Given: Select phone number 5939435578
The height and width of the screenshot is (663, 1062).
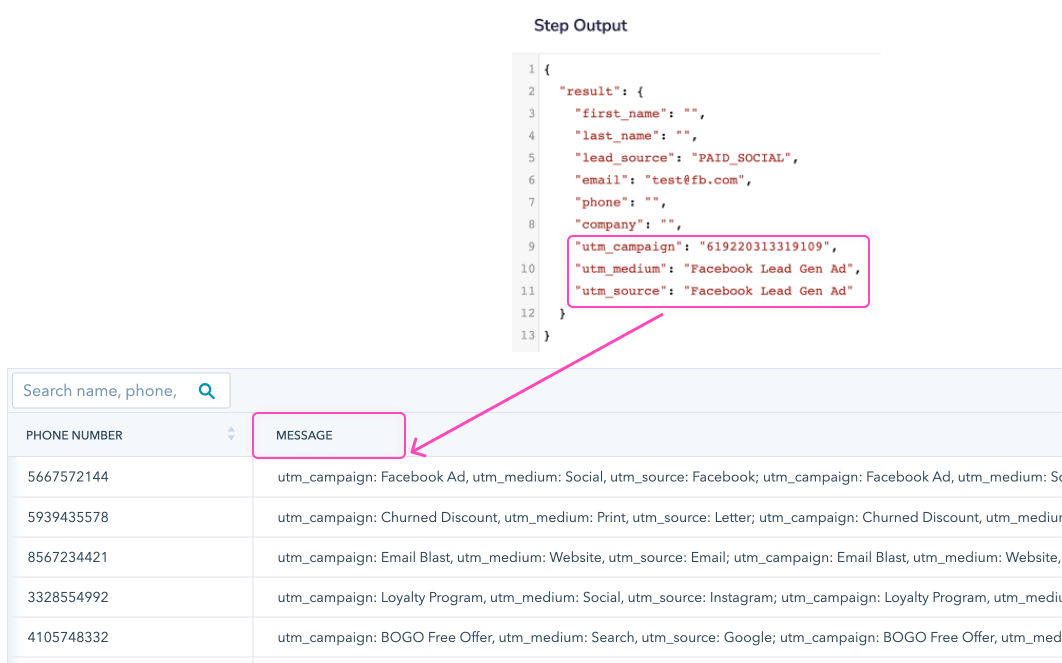Looking at the screenshot, I should click(x=68, y=517).
